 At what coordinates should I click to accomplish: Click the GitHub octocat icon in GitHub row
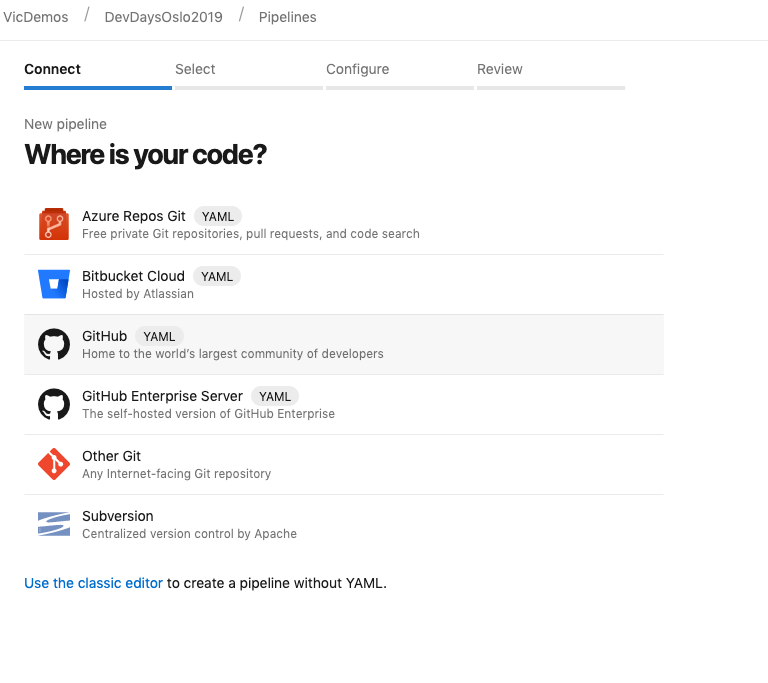click(x=54, y=344)
